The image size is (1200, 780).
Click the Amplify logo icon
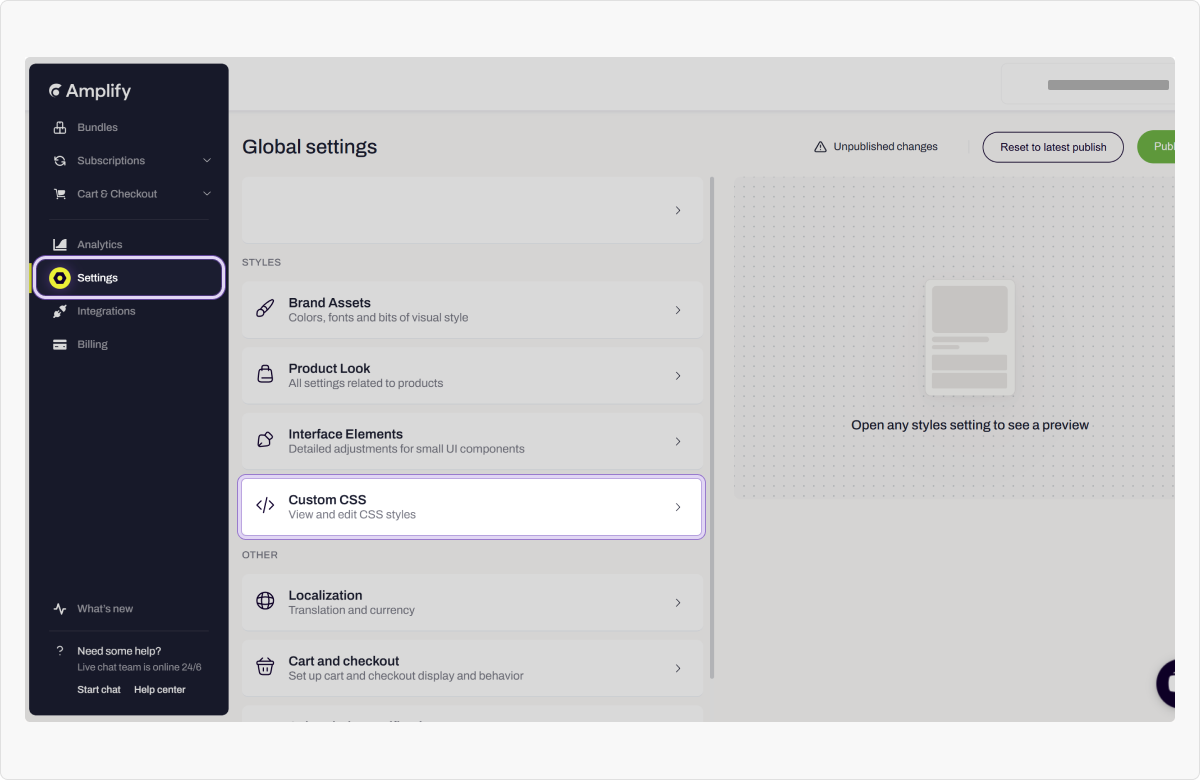click(56, 91)
